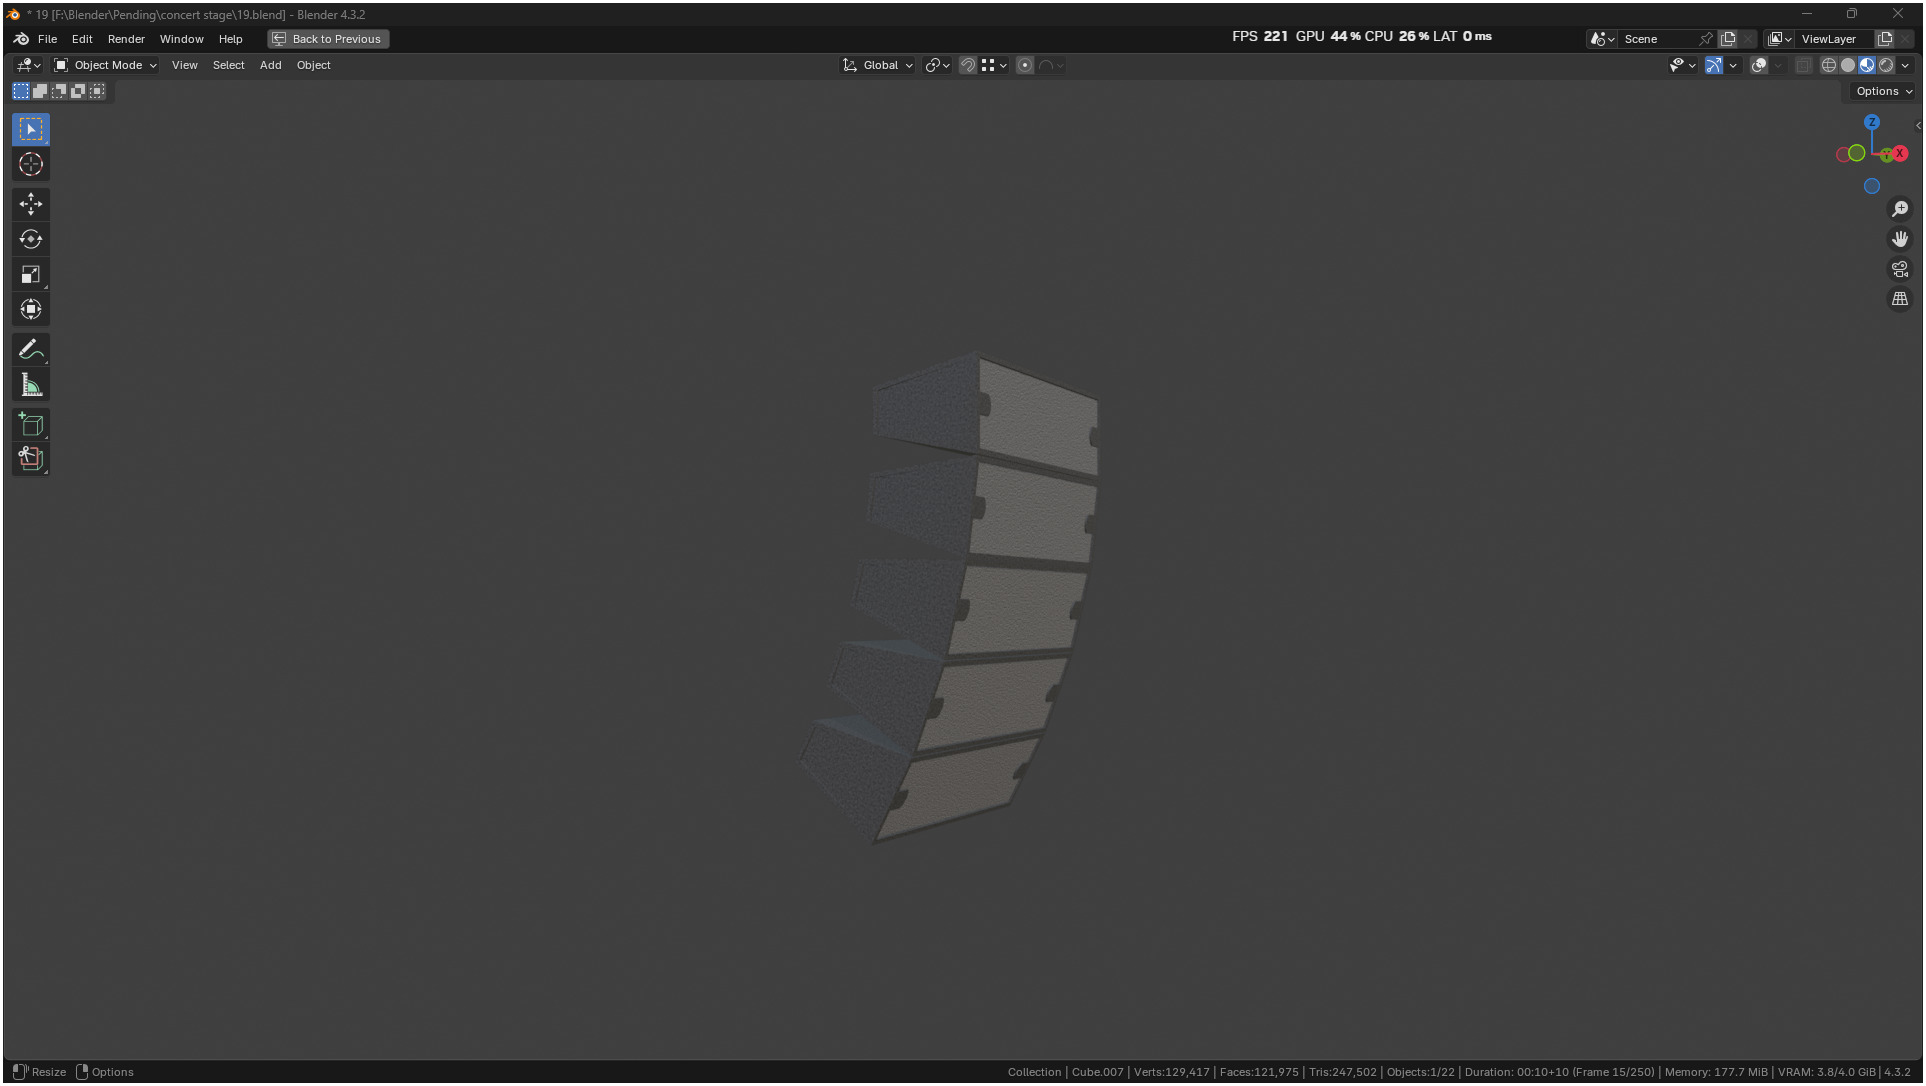The height and width of the screenshot is (1086, 1926).
Task: Open the Render menu
Action: tap(126, 39)
